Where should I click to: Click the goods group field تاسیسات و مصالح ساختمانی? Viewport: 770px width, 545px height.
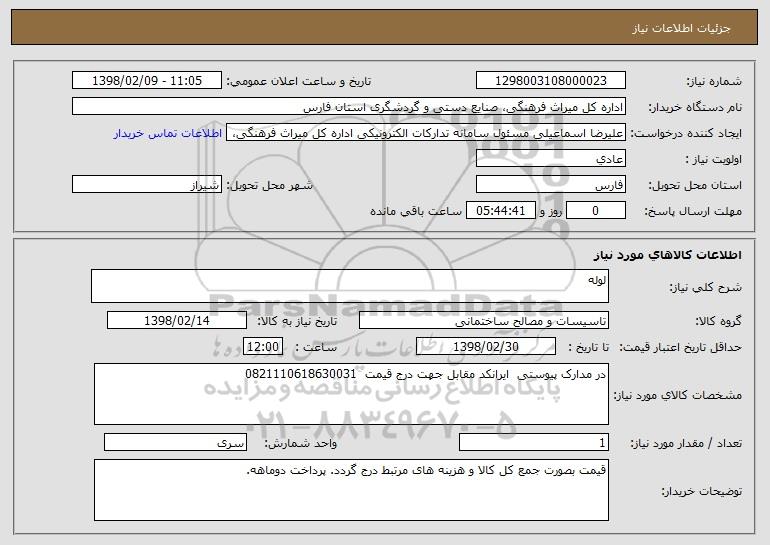click(x=484, y=321)
